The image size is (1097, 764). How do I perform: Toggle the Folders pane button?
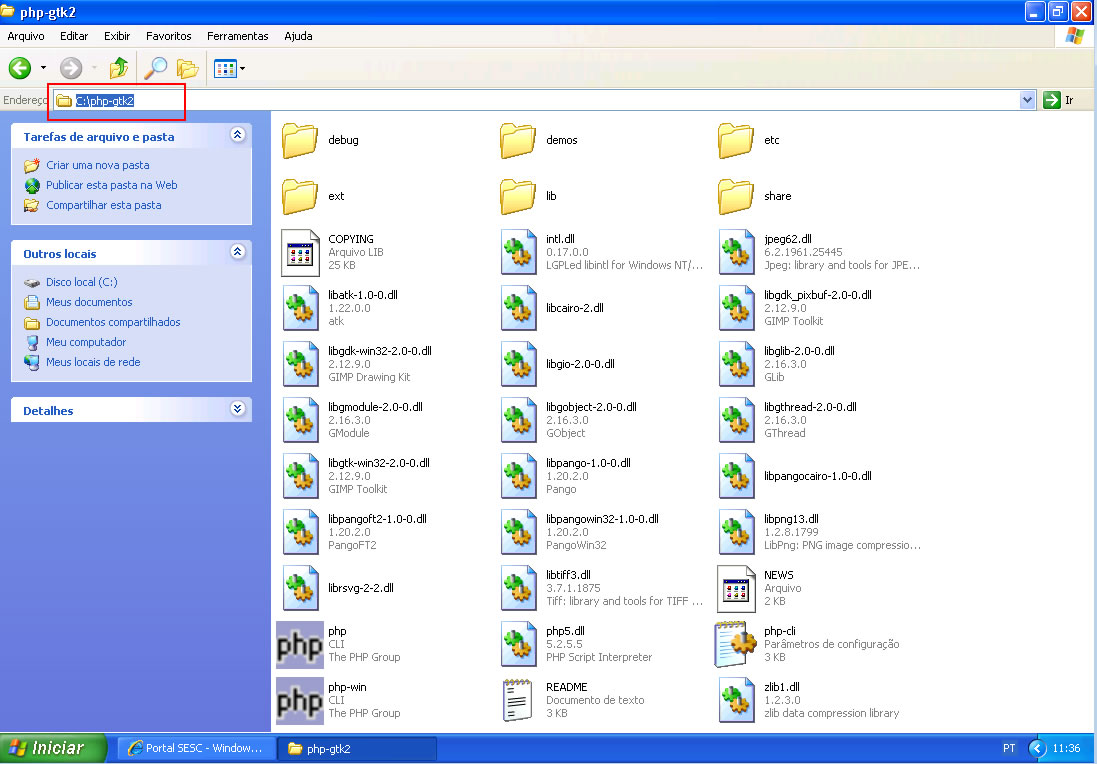coord(187,68)
